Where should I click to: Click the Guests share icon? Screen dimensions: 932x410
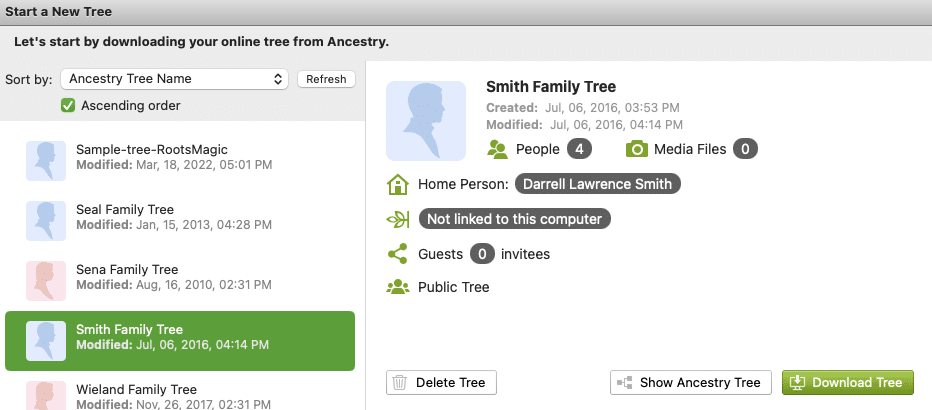398,254
